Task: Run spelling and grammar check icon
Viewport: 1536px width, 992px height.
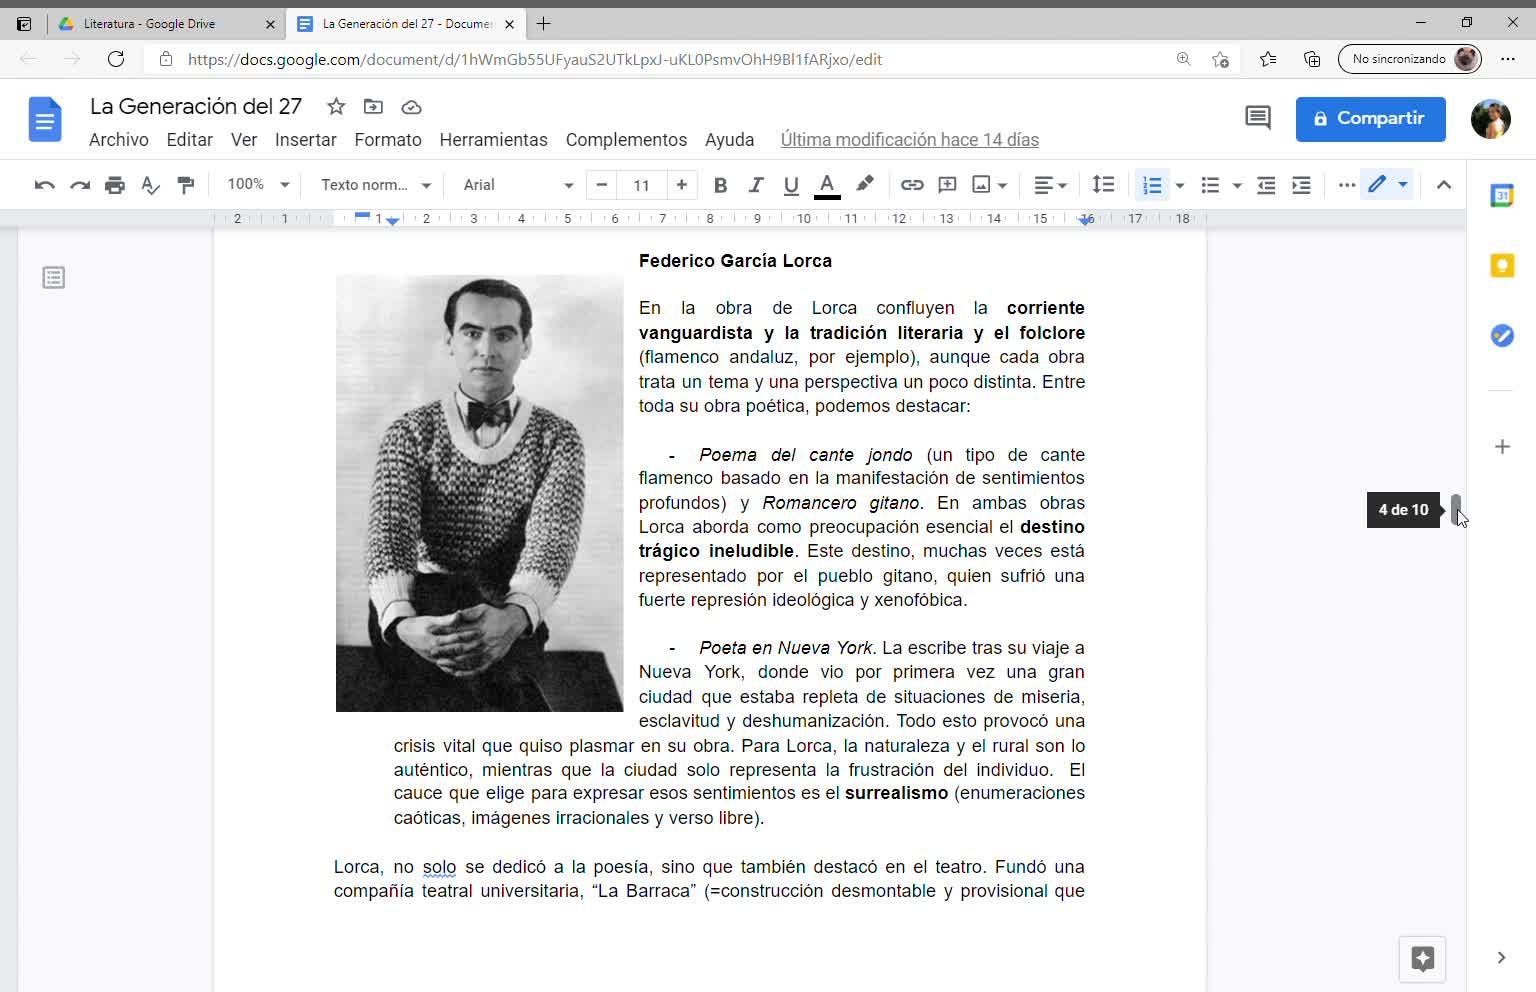Action: [x=151, y=185]
